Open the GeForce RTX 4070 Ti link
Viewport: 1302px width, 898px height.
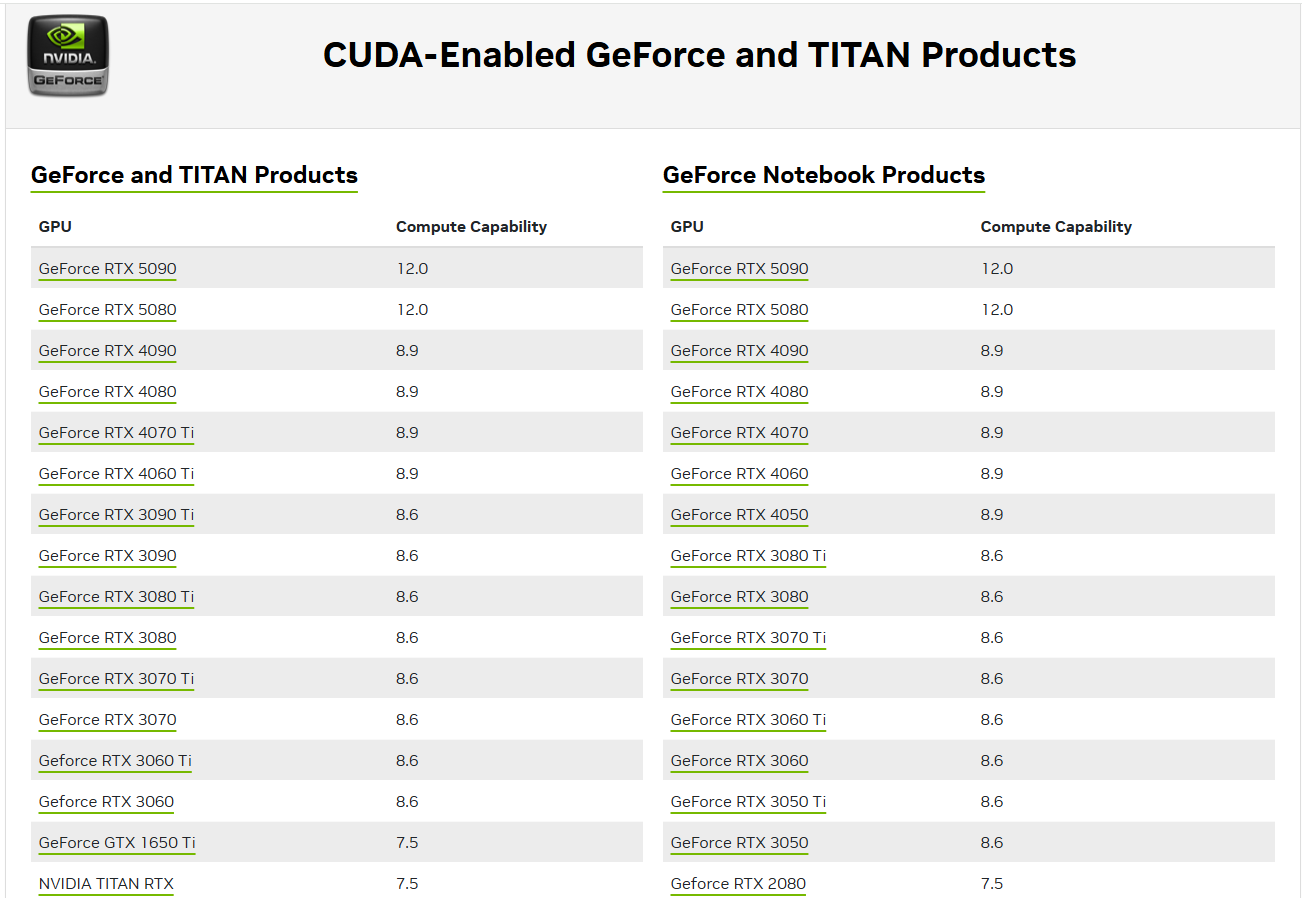pyautogui.click(x=116, y=432)
